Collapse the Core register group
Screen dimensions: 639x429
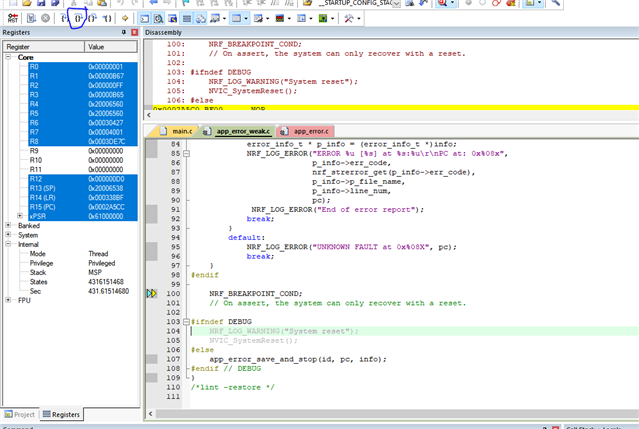click(x=8, y=57)
